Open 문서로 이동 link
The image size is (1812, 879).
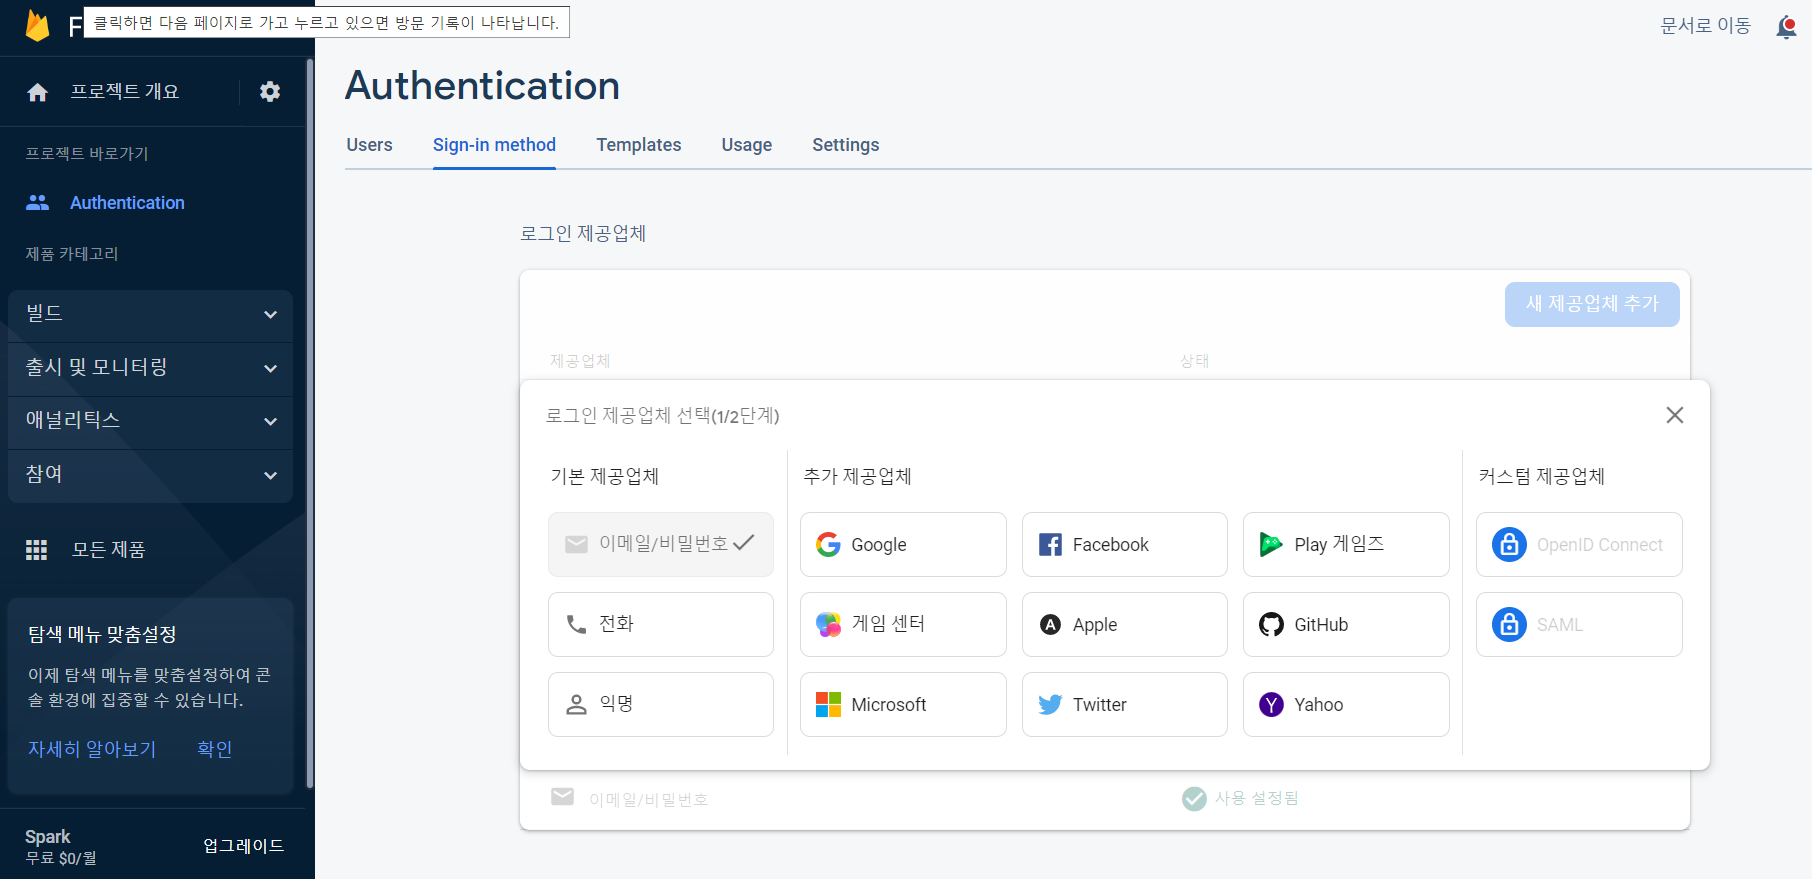coord(1706,26)
